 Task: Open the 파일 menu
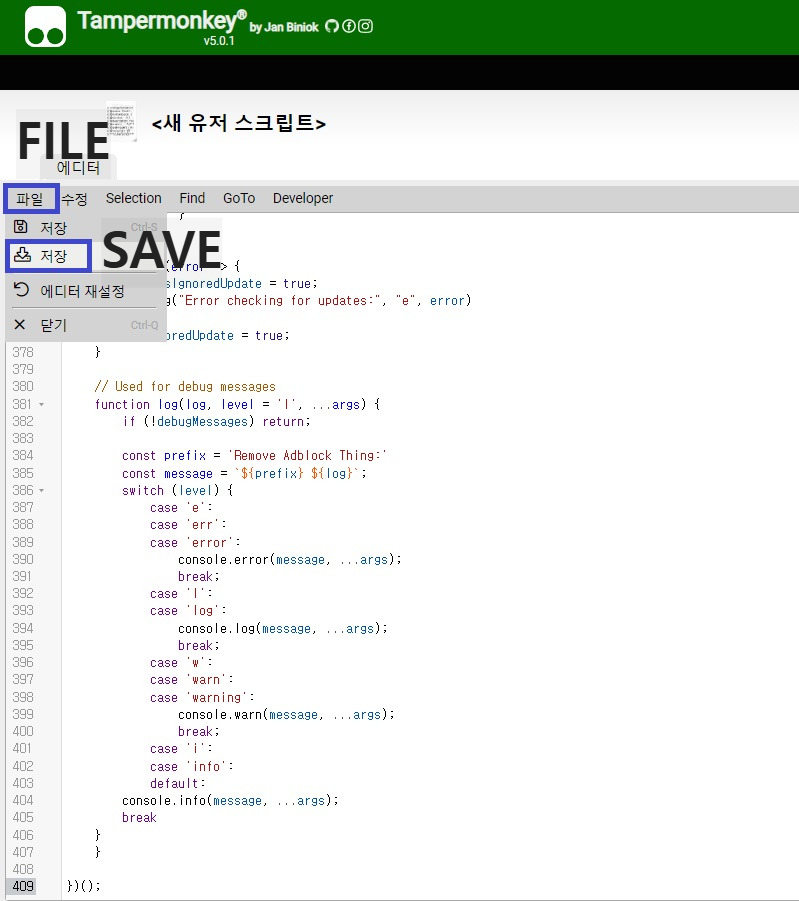[x=30, y=199]
